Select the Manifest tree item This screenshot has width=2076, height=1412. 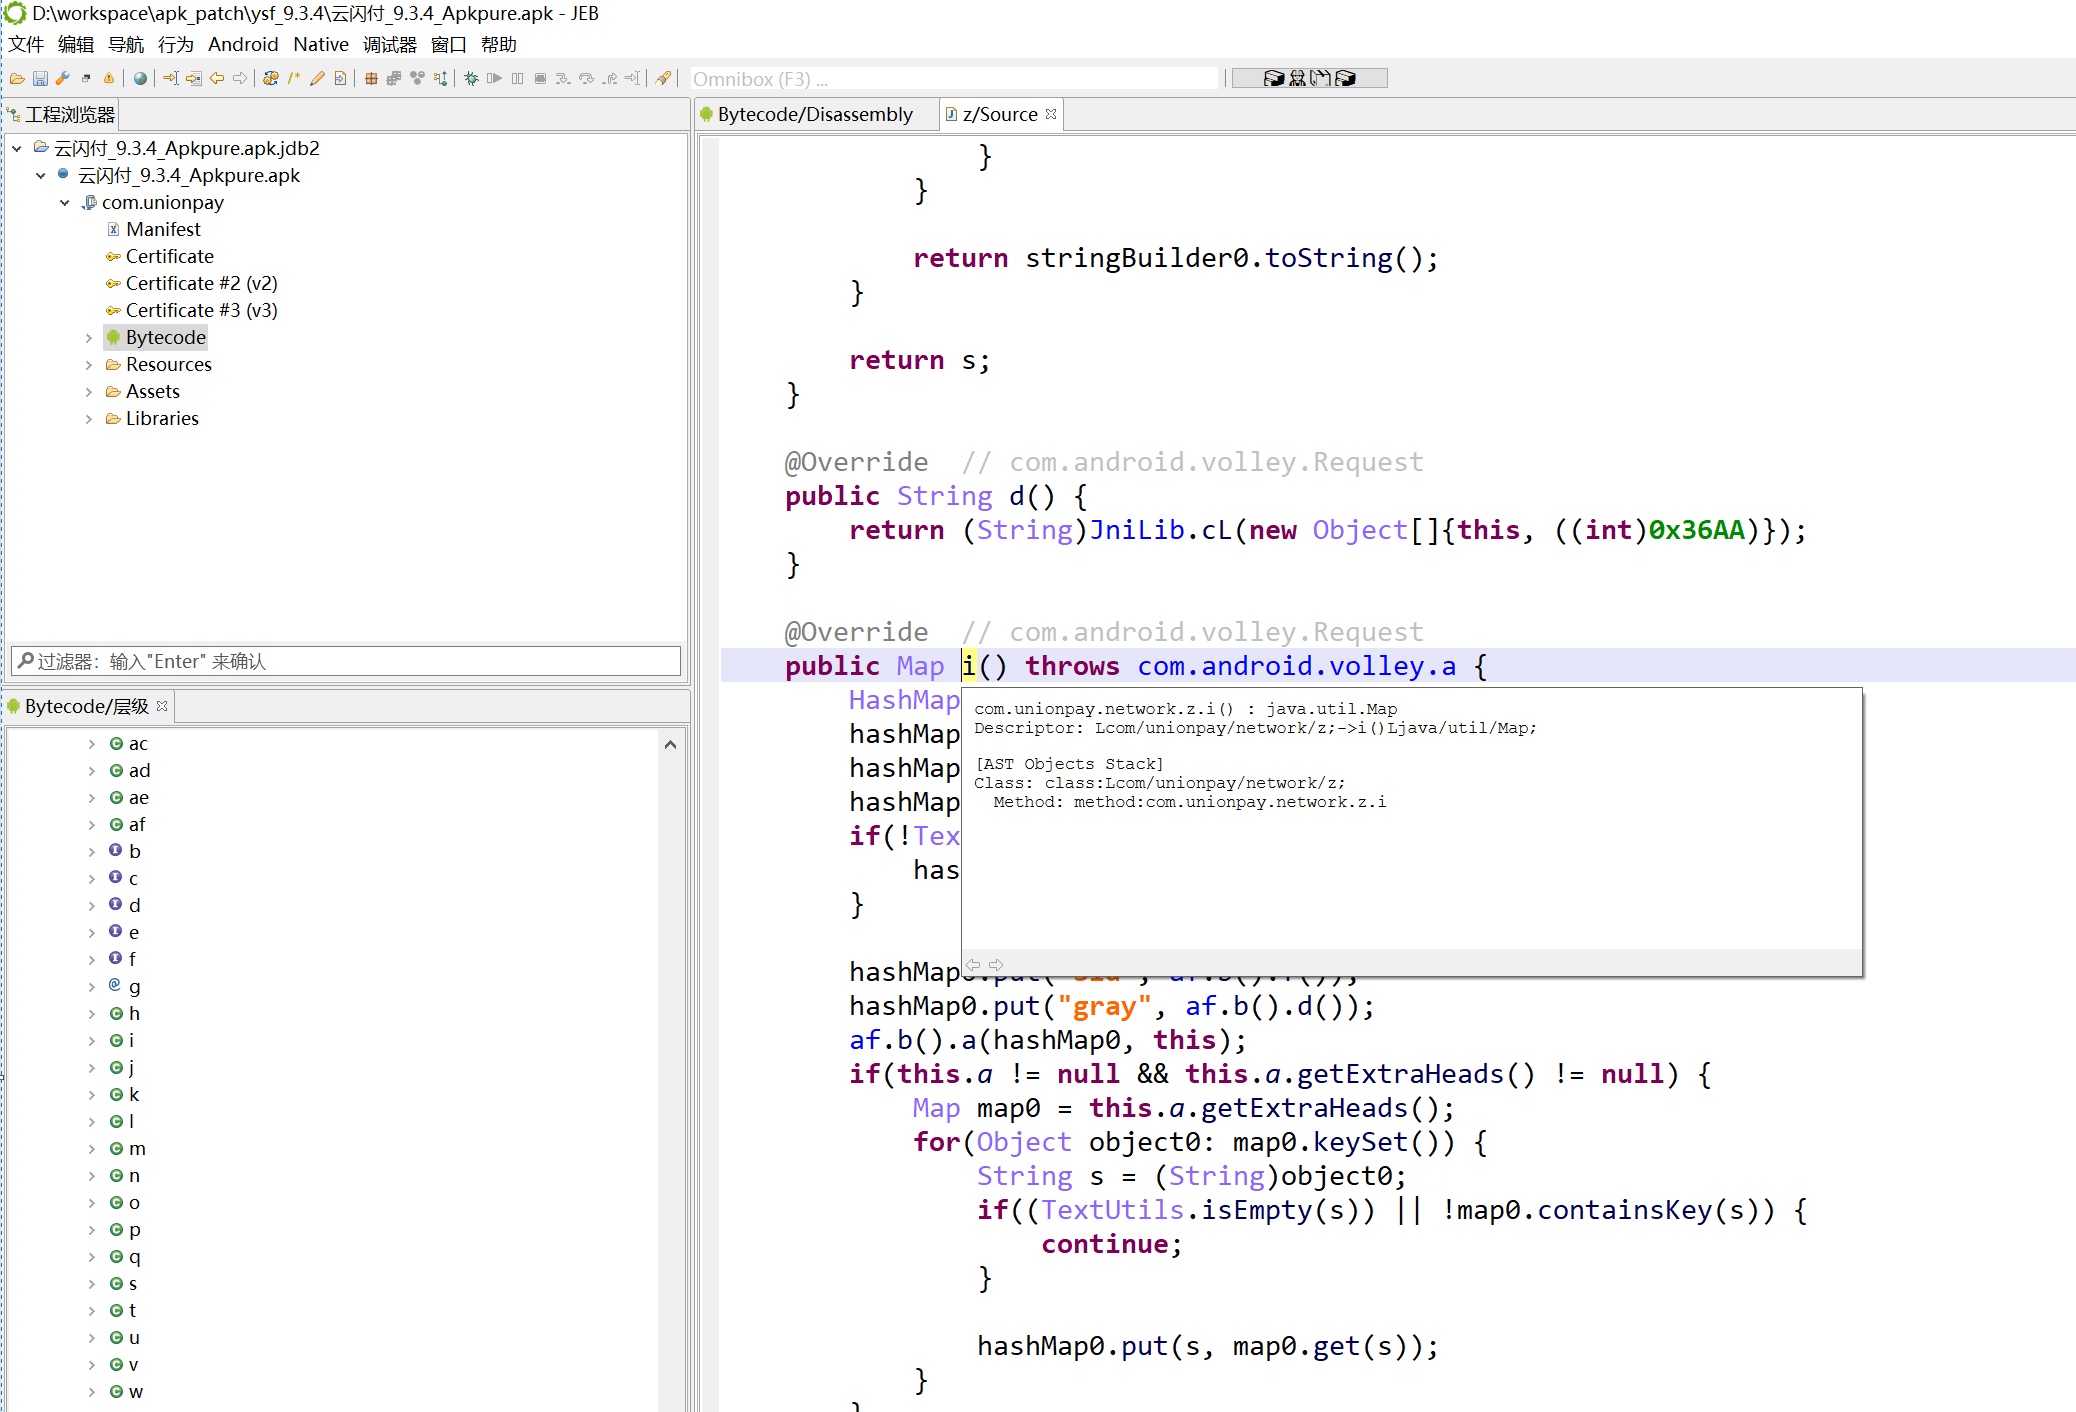(163, 230)
